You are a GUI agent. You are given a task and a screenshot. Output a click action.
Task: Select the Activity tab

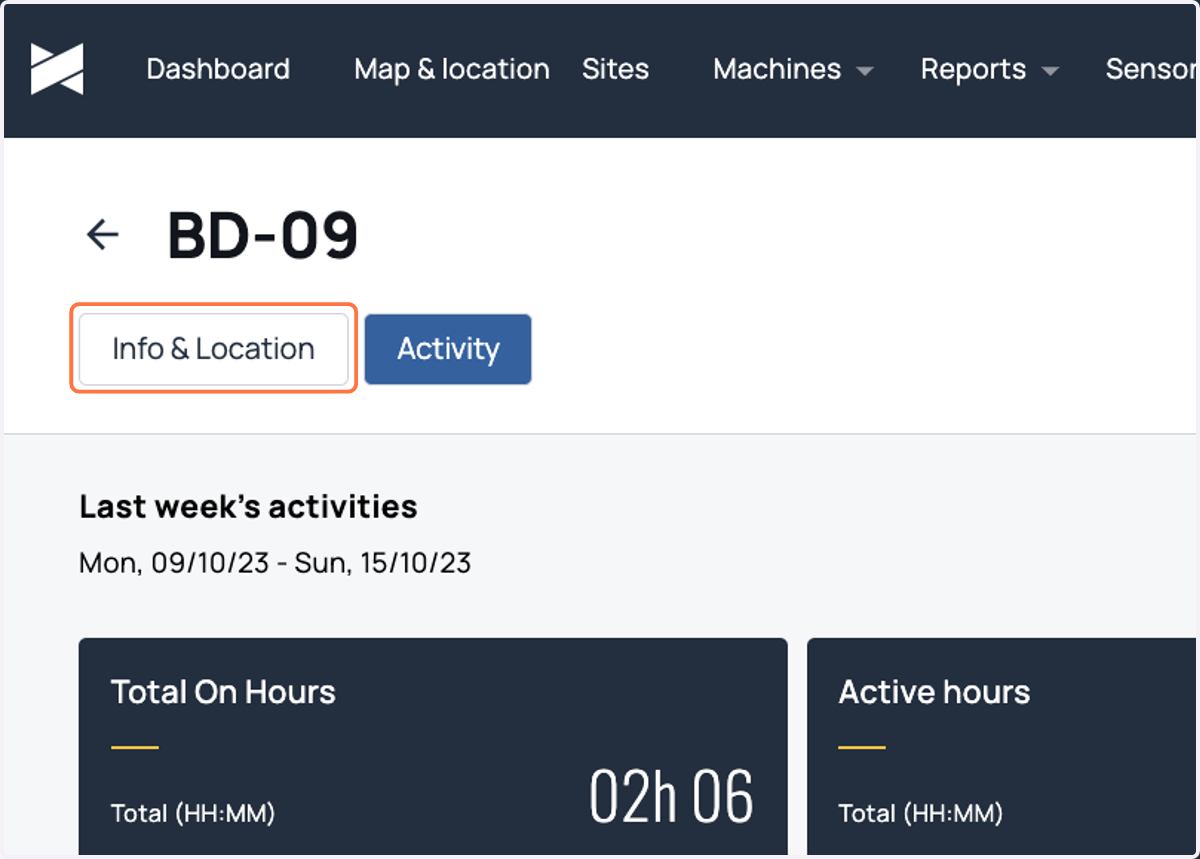[x=448, y=349]
